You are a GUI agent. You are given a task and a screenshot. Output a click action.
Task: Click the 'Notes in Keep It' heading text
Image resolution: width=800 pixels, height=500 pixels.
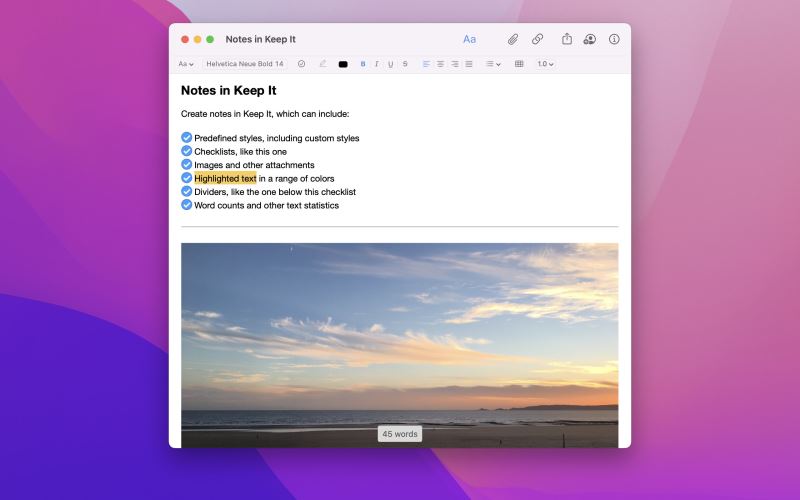(229, 90)
